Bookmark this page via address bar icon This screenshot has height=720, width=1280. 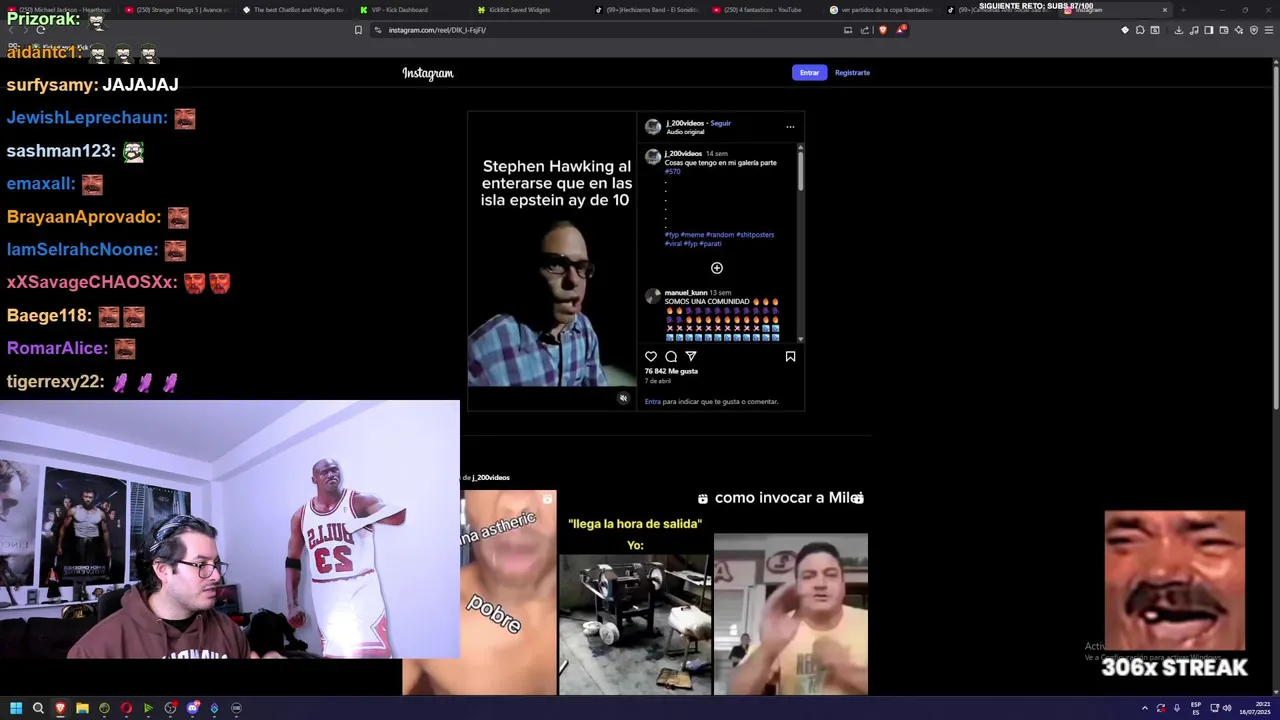click(x=358, y=30)
